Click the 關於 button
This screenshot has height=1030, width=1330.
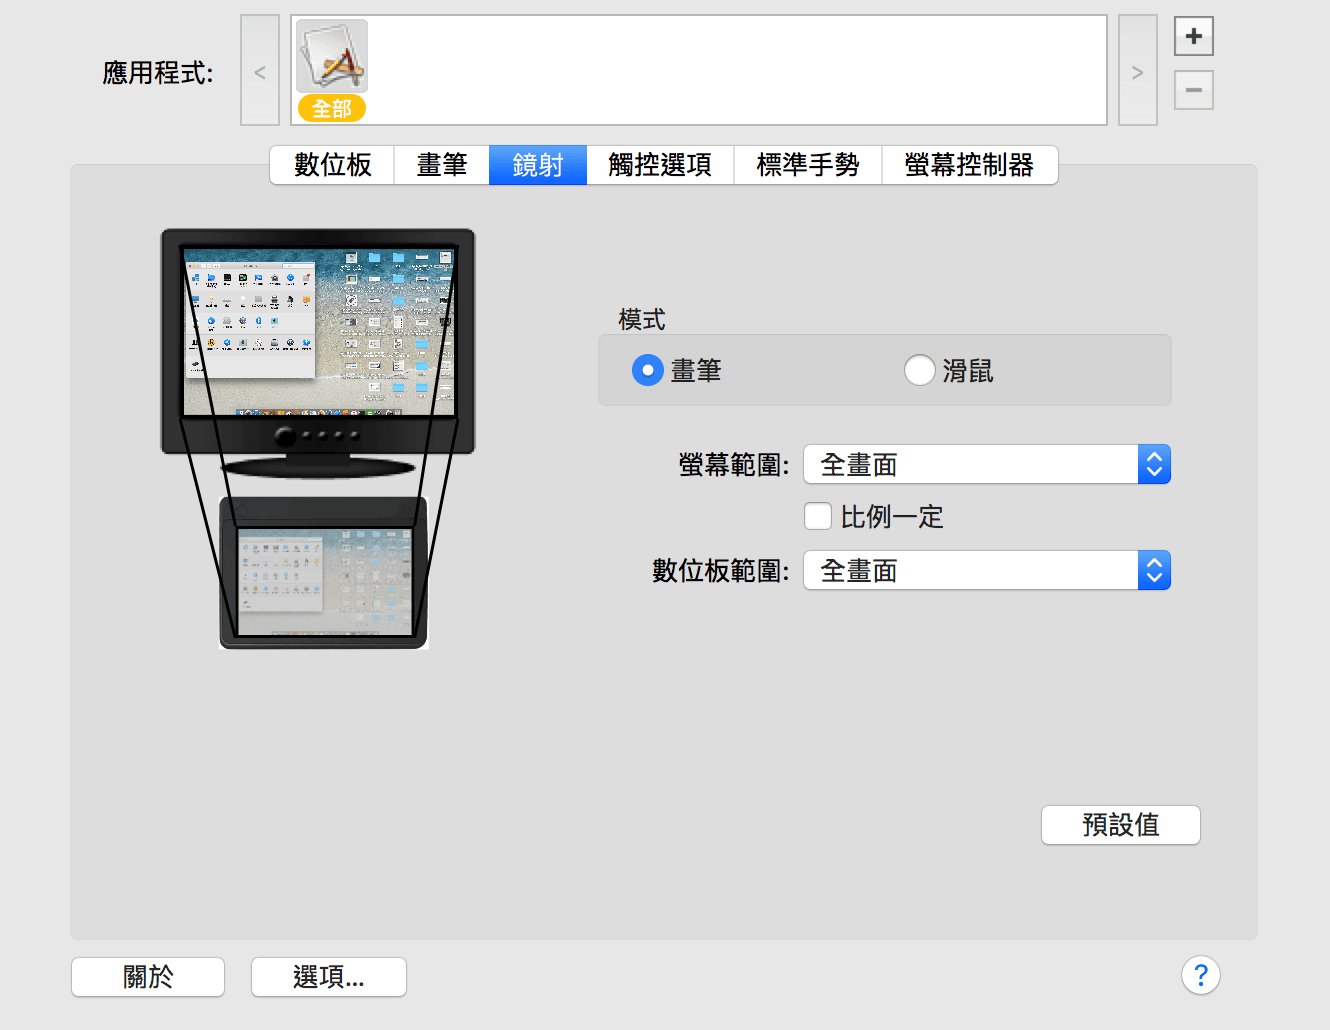(x=148, y=977)
